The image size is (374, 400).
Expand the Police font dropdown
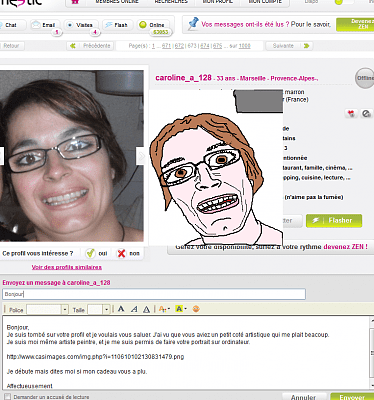pos(65,310)
